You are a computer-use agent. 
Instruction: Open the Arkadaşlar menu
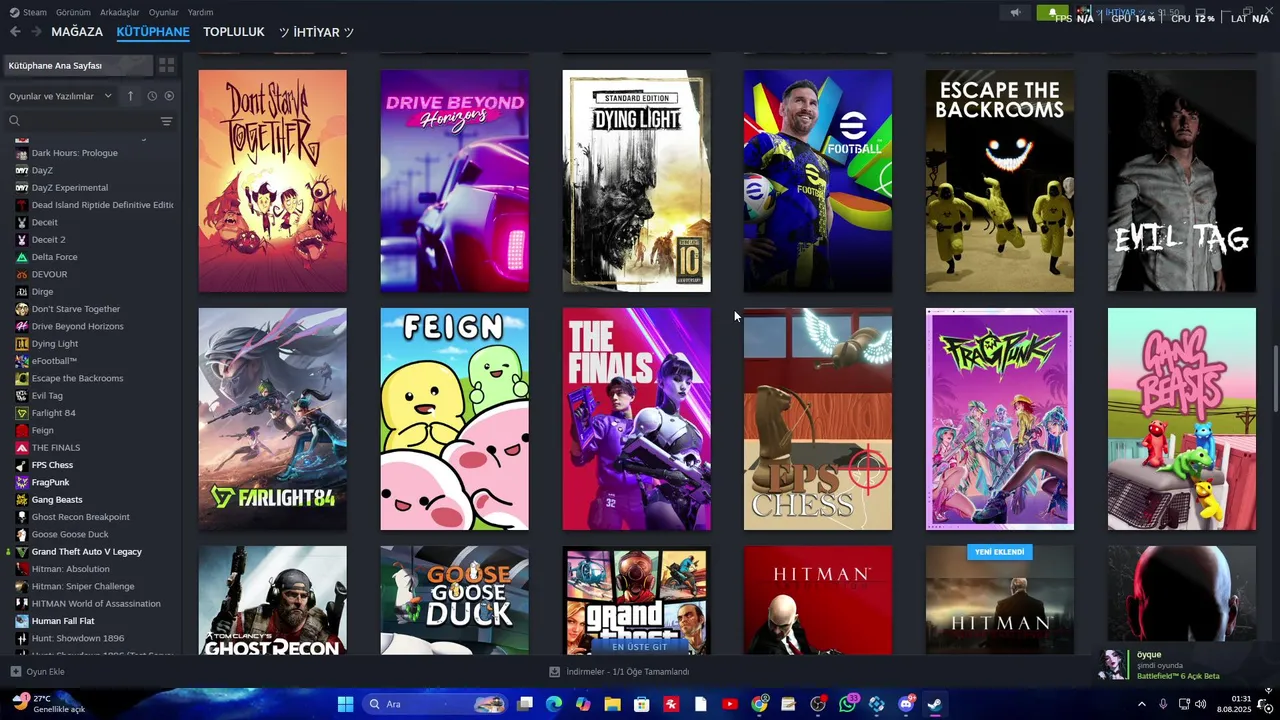point(120,12)
